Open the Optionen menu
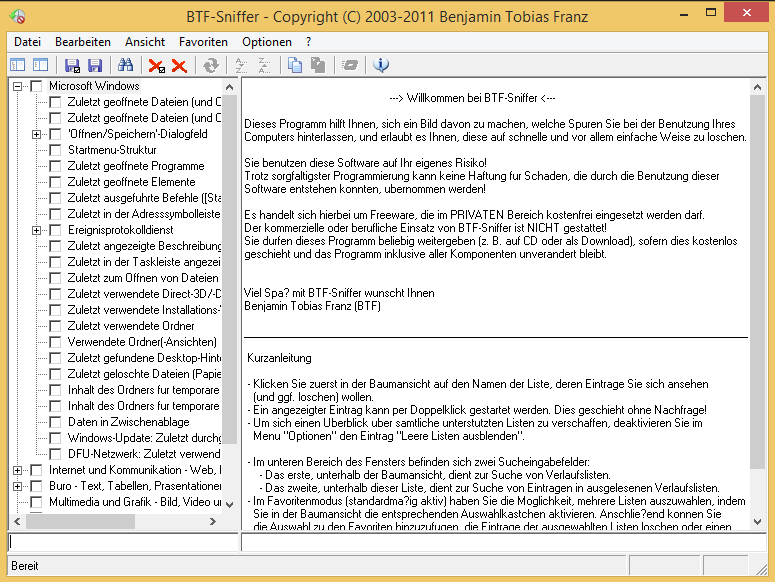775x582 pixels. coord(267,42)
